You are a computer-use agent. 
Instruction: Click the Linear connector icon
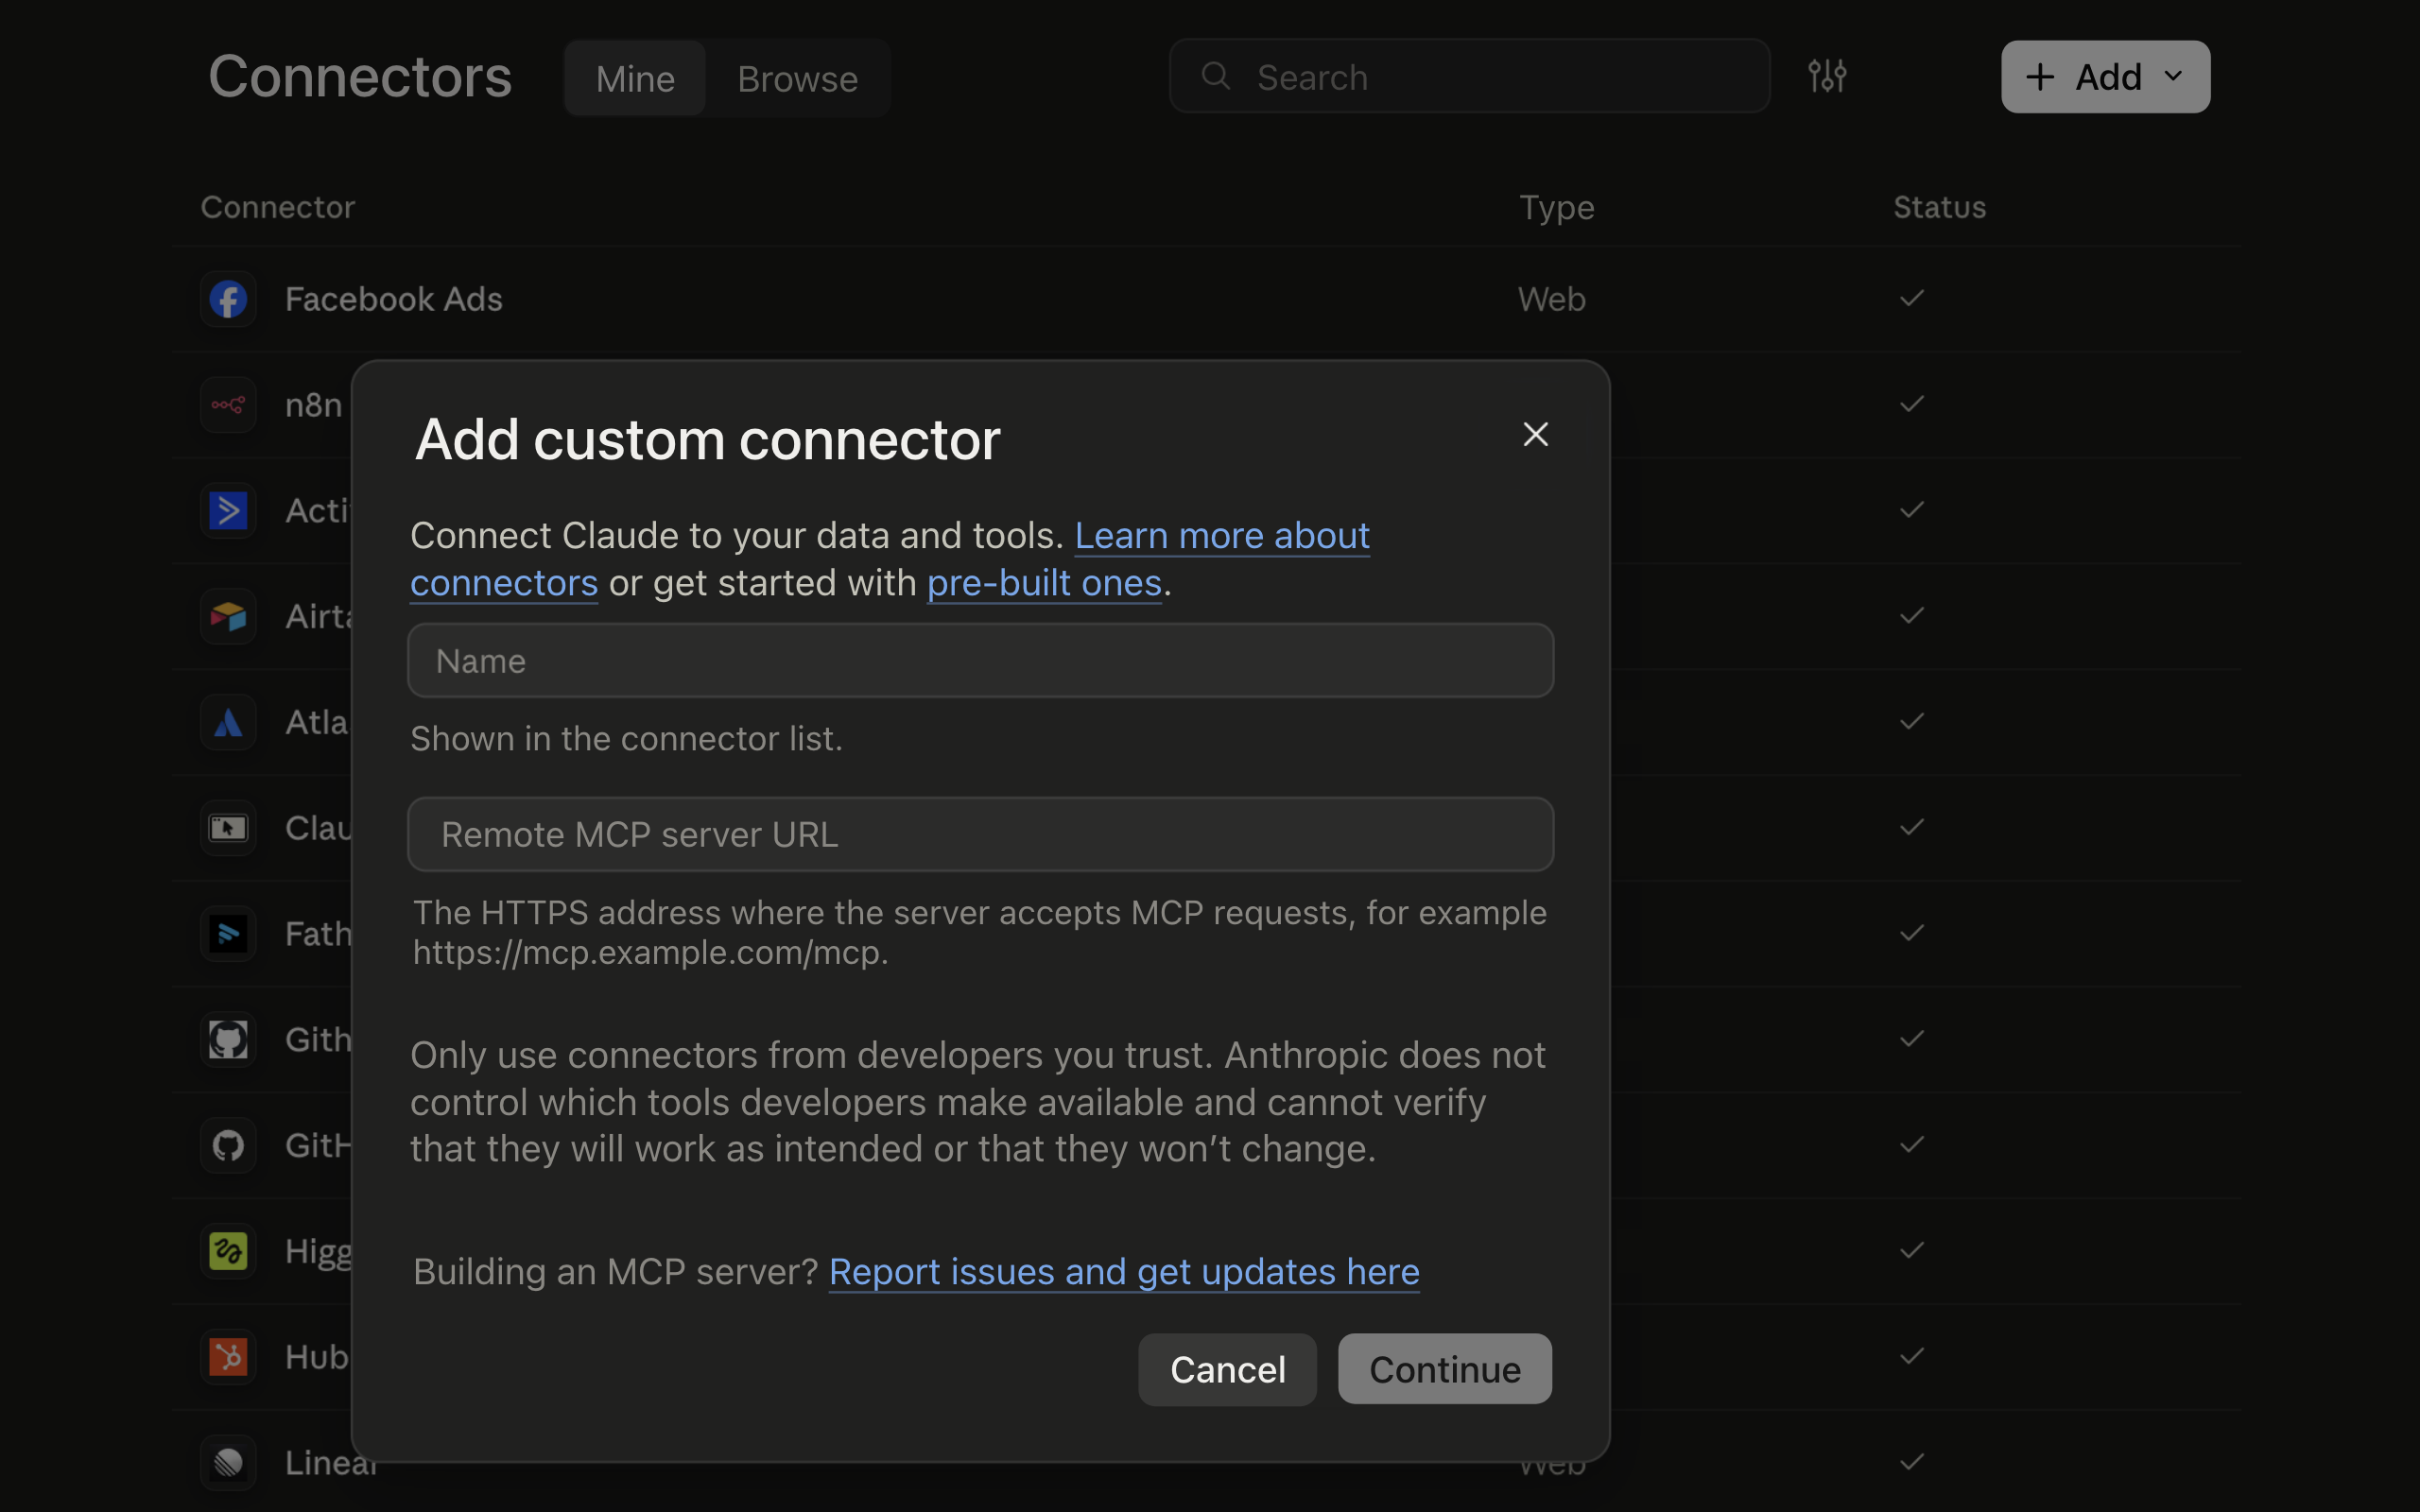[x=228, y=1463]
